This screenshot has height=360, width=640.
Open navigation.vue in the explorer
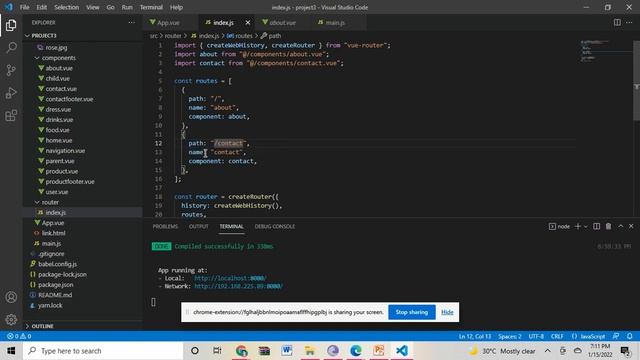click(65, 151)
